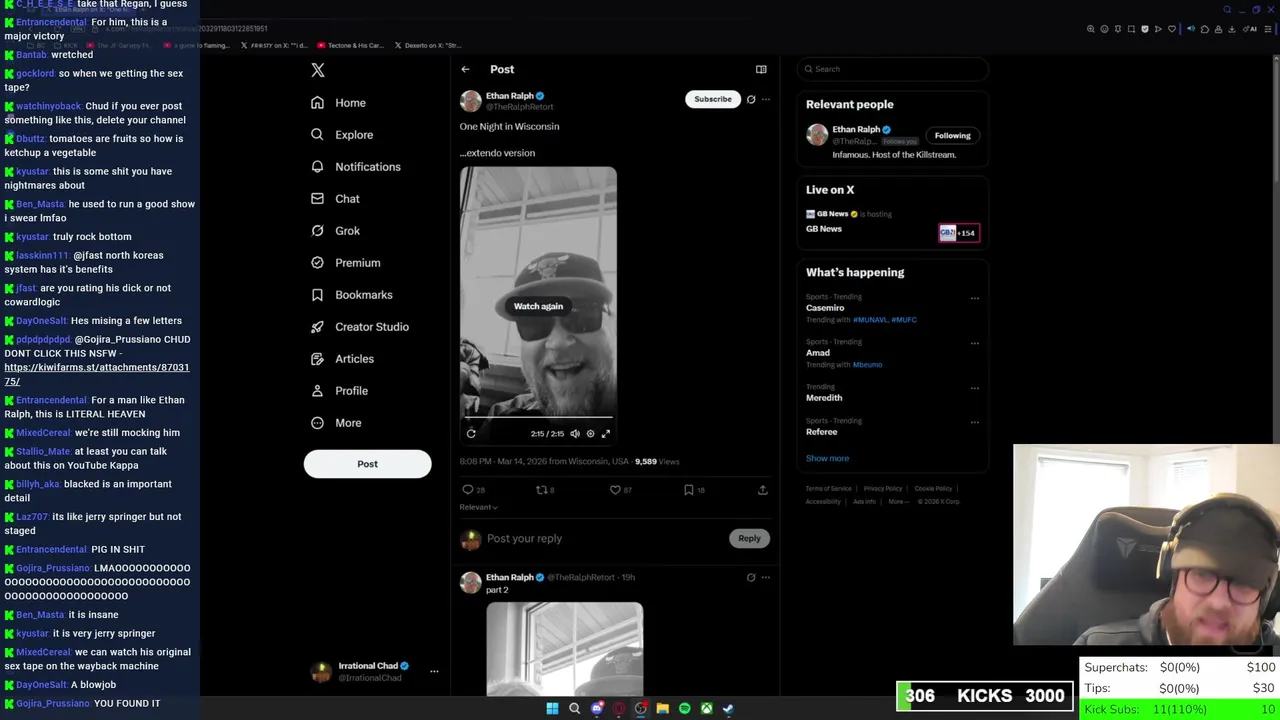Open Spotify from the taskbar
The width and height of the screenshot is (1280, 720).
[x=684, y=708]
